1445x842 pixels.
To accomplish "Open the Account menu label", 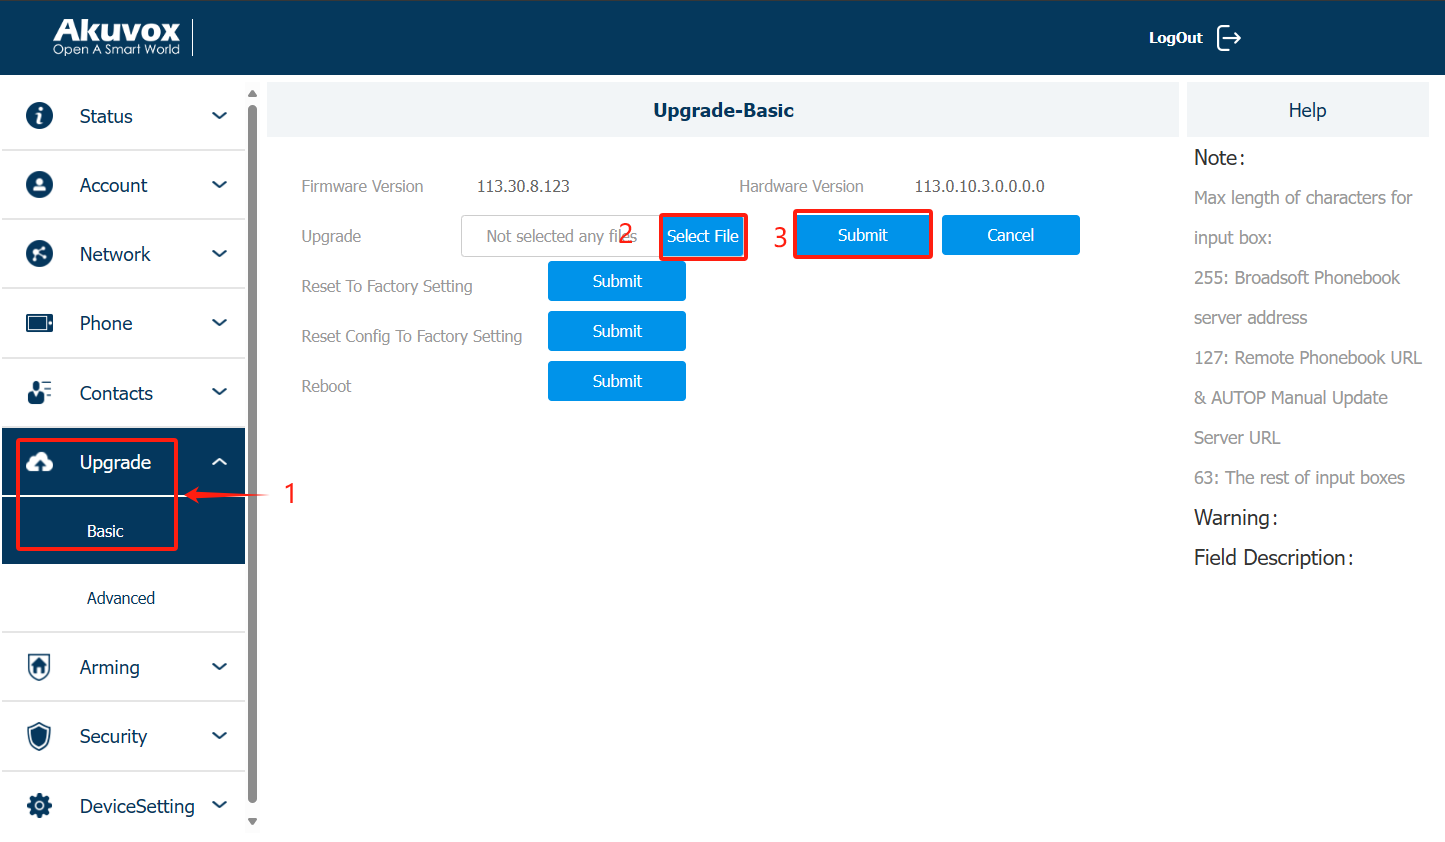I will [113, 185].
